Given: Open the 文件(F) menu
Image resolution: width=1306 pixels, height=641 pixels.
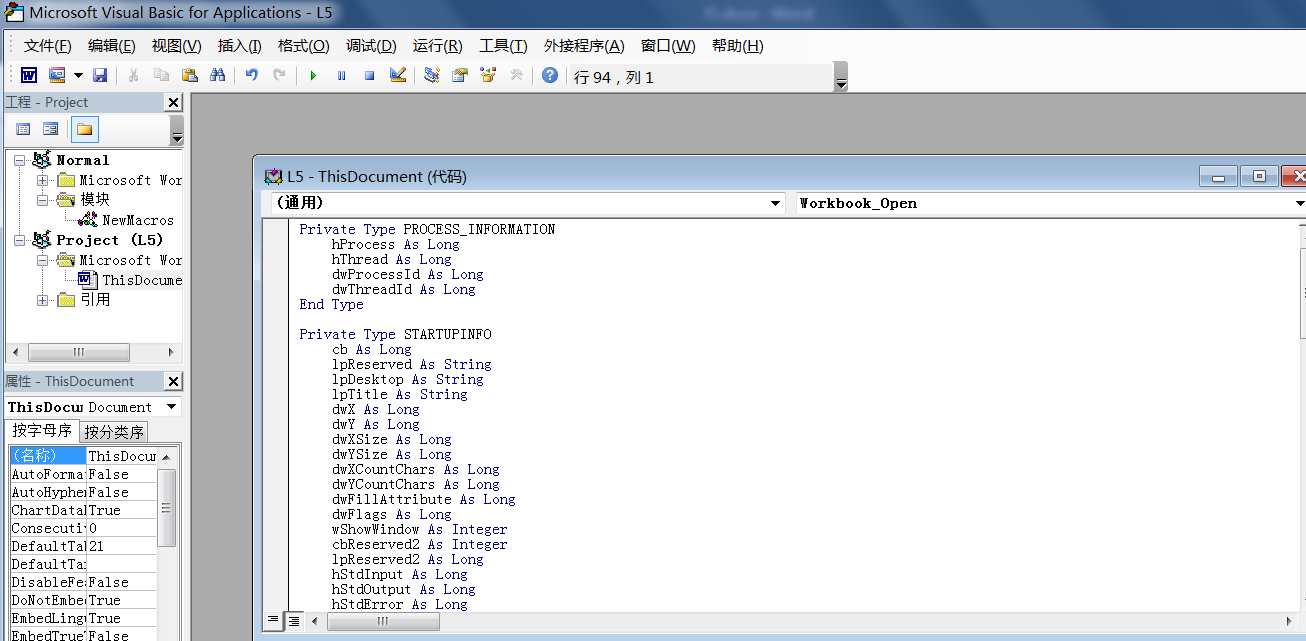Looking at the screenshot, I should coord(48,46).
